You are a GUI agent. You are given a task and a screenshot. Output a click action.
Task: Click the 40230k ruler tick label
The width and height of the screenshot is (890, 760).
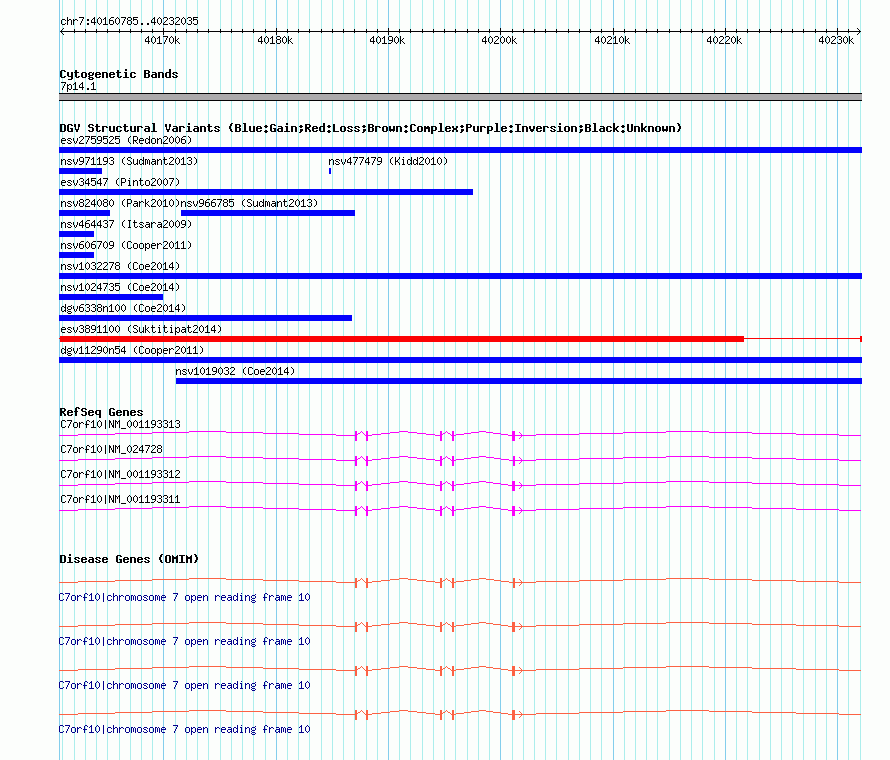pyautogui.click(x=836, y=40)
